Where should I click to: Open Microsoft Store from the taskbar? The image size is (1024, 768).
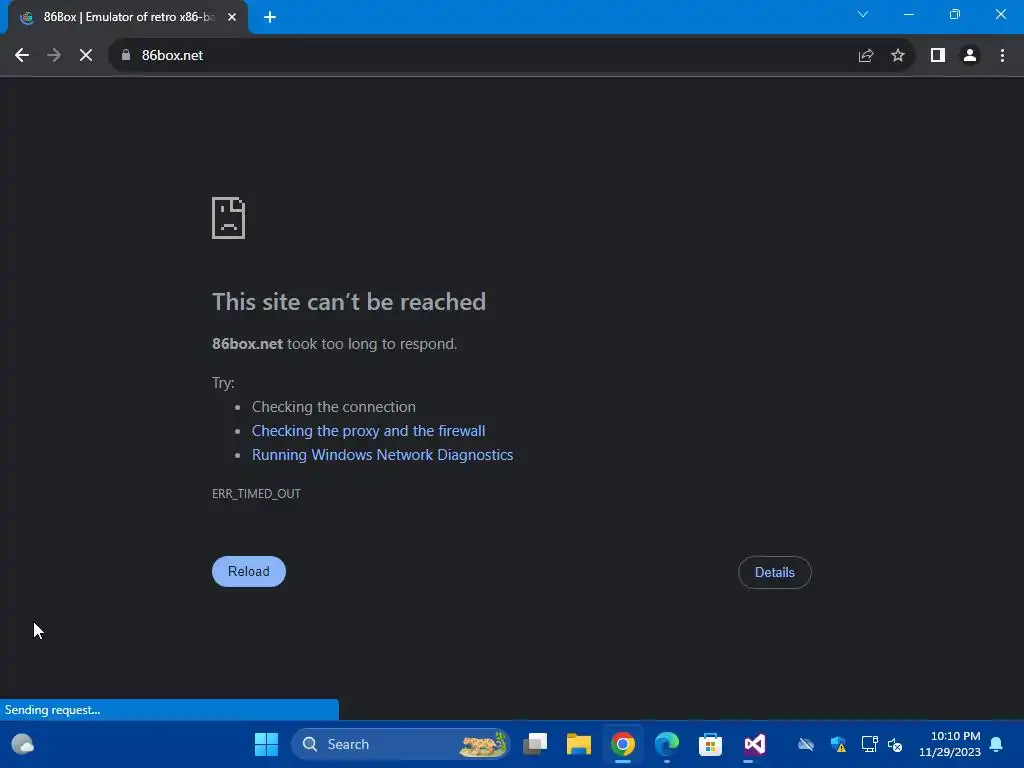[x=711, y=744]
